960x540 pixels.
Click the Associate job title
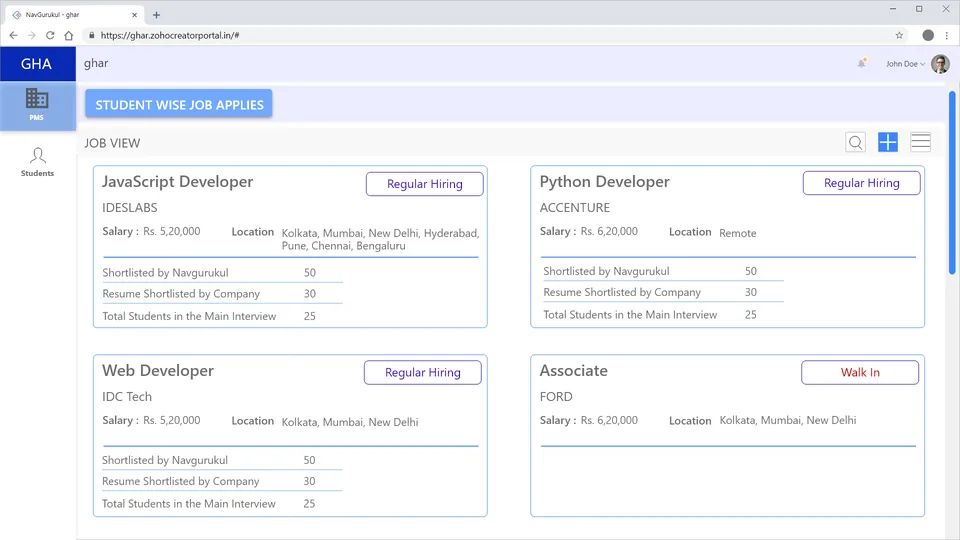574,370
